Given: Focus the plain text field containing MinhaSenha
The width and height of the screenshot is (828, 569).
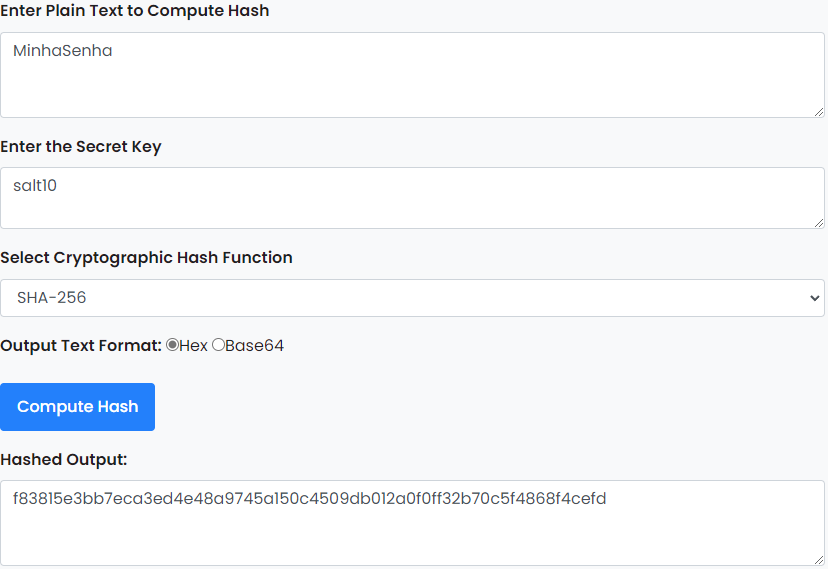Looking at the screenshot, I should click(x=412, y=75).
